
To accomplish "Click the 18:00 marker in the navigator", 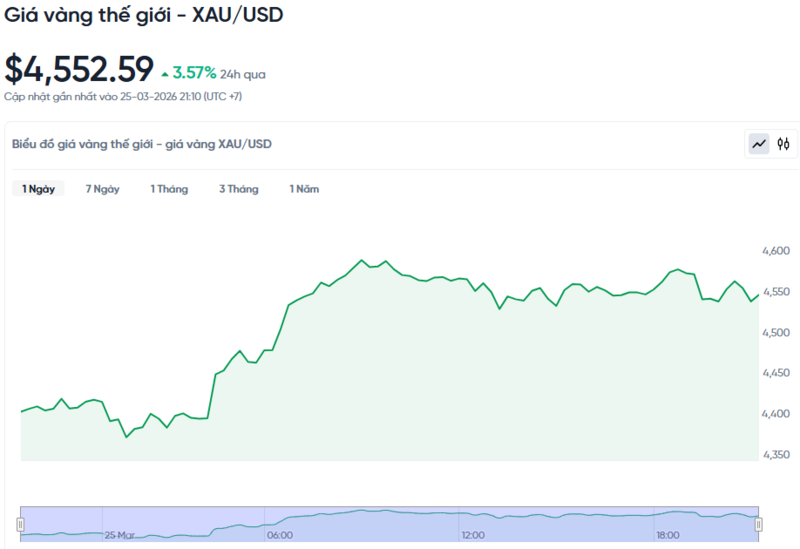I will (667, 535).
